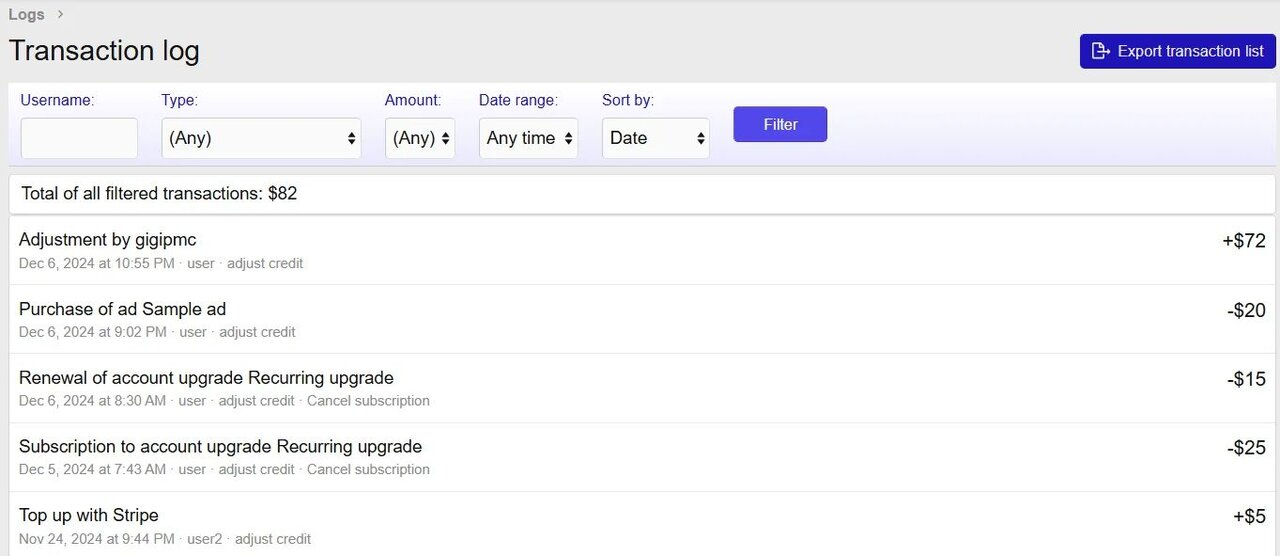Viewport: 1280px width, 556px height.
Task: Open the Logs breadcrumb link
Action: click(x=26, y=14)
